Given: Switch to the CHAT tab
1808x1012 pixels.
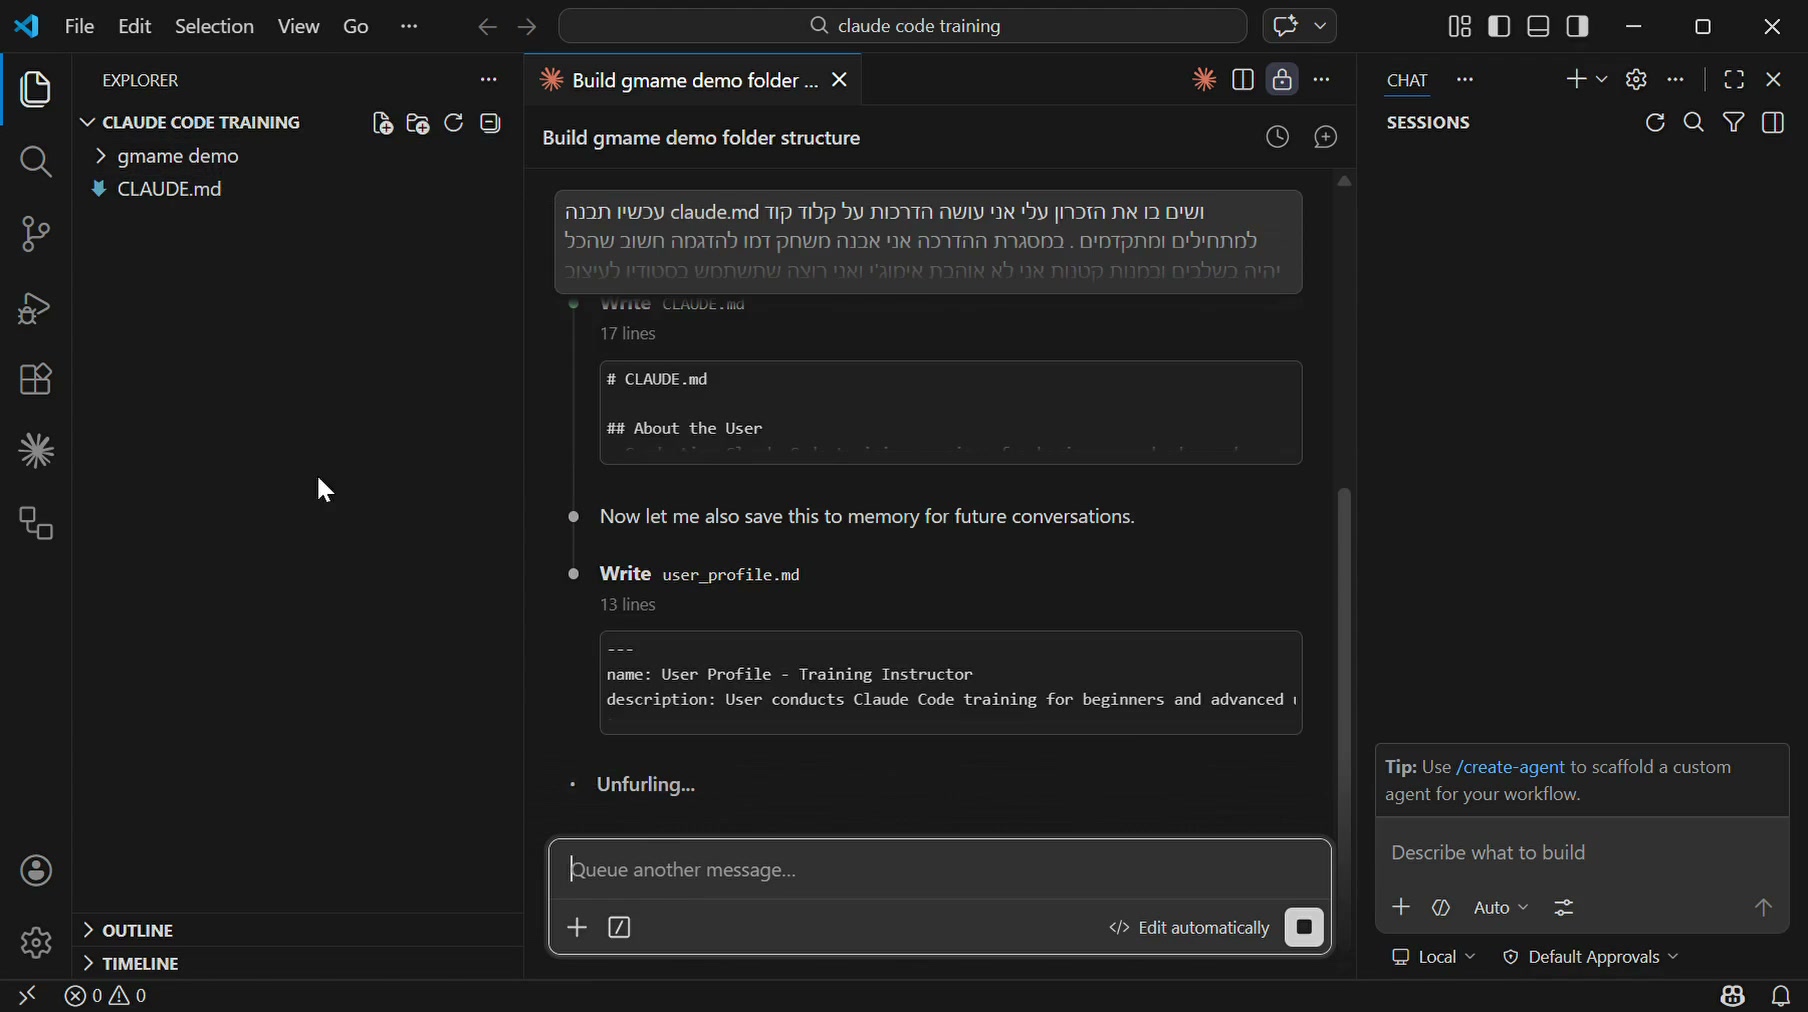Looking at the screenshot, I should coord(1407,80).
